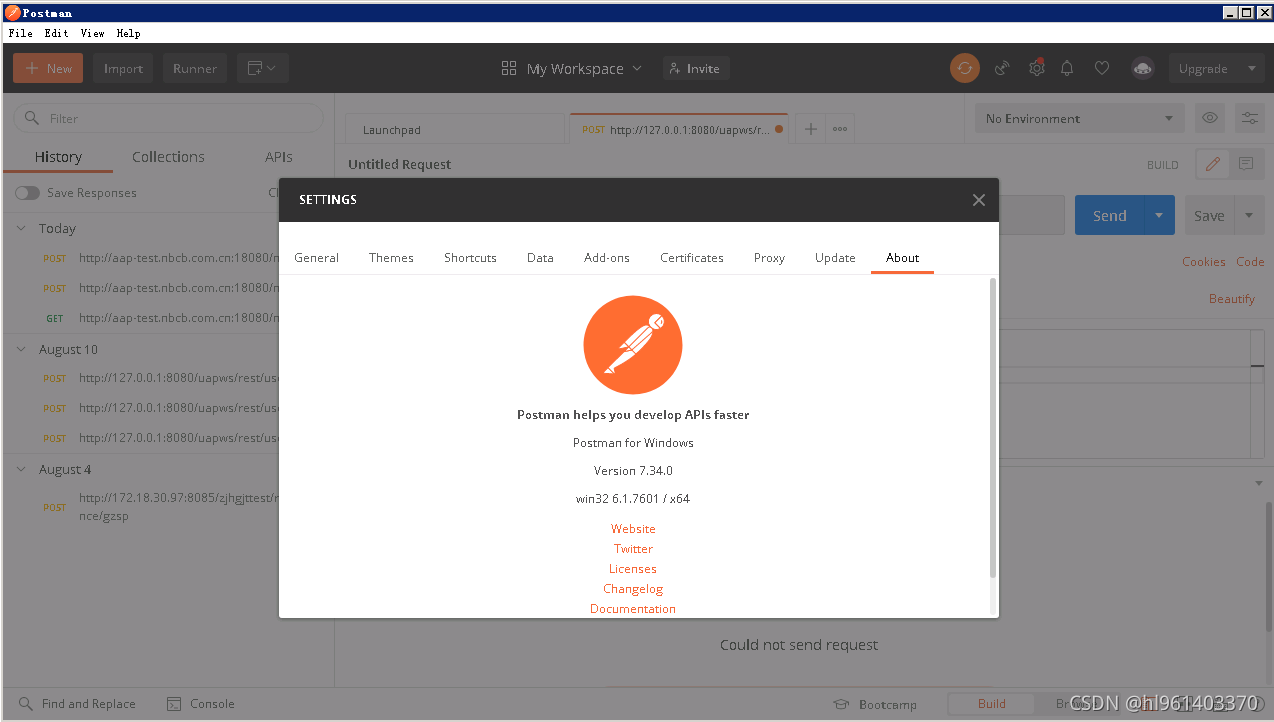Open the Edit menu
Viewport: 1274px width, 722px height.
pos(56,33)
